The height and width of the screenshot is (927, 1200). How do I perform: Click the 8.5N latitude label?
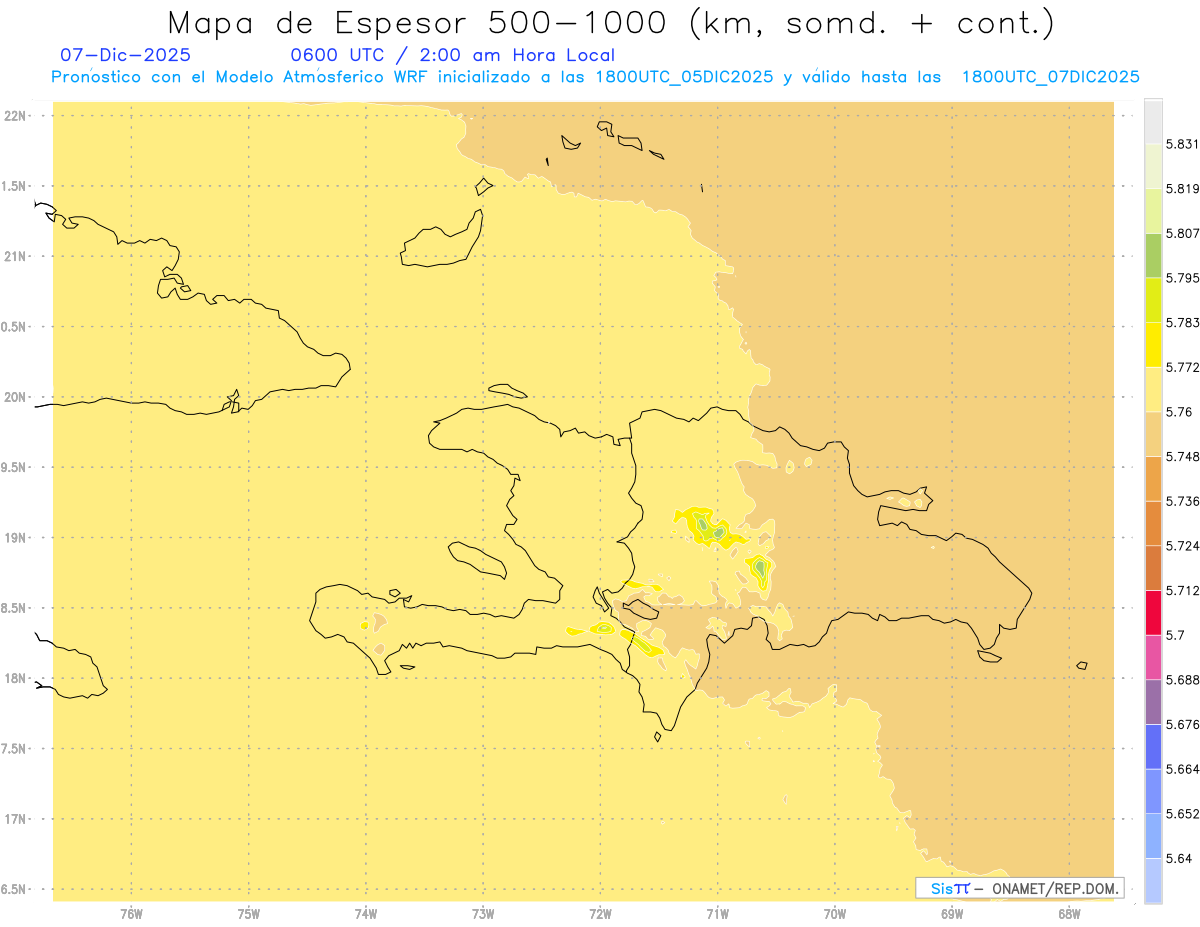(15, 608)
